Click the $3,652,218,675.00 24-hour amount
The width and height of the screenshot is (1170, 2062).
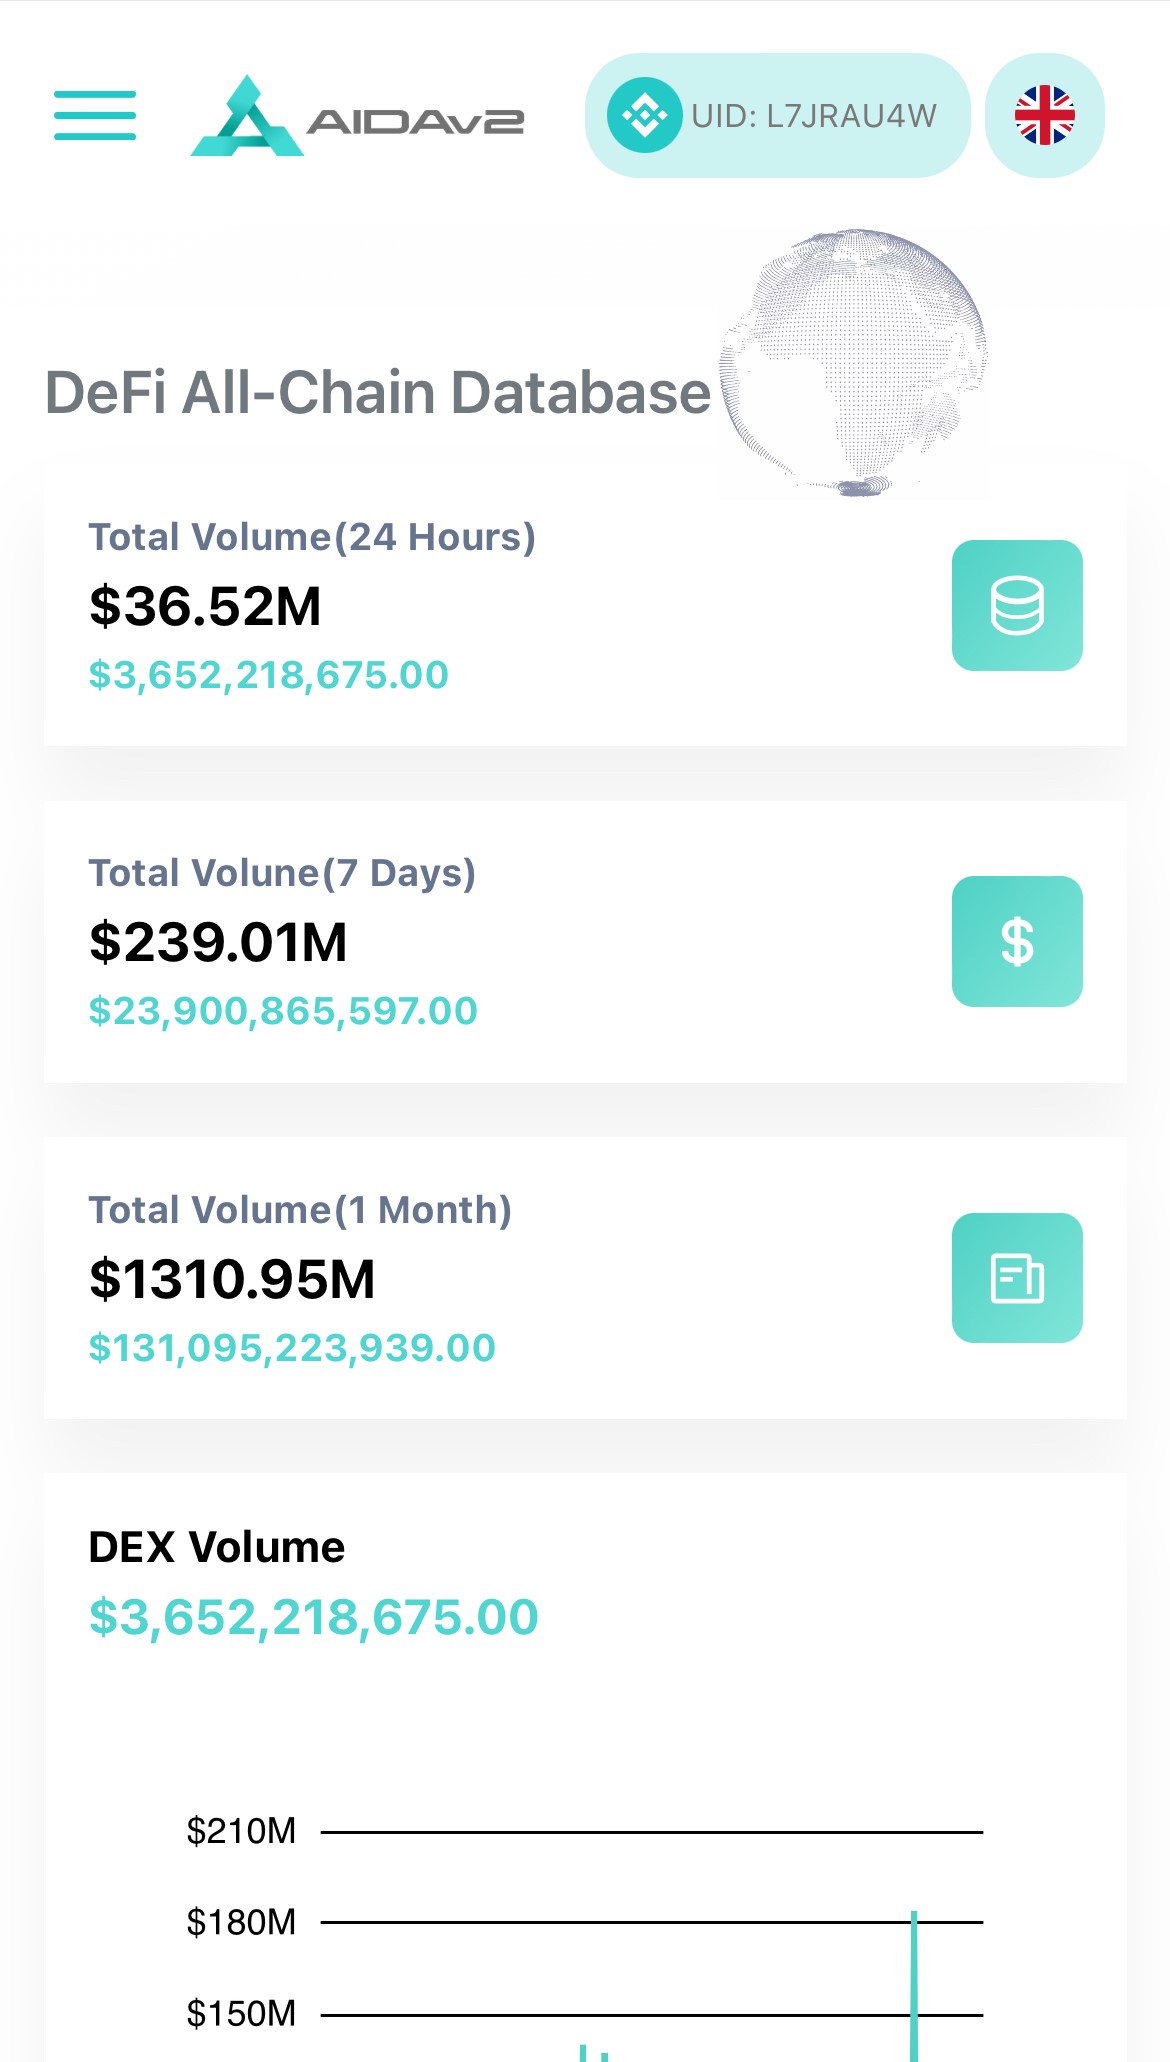pyautogui.click(x=268, y=676)
